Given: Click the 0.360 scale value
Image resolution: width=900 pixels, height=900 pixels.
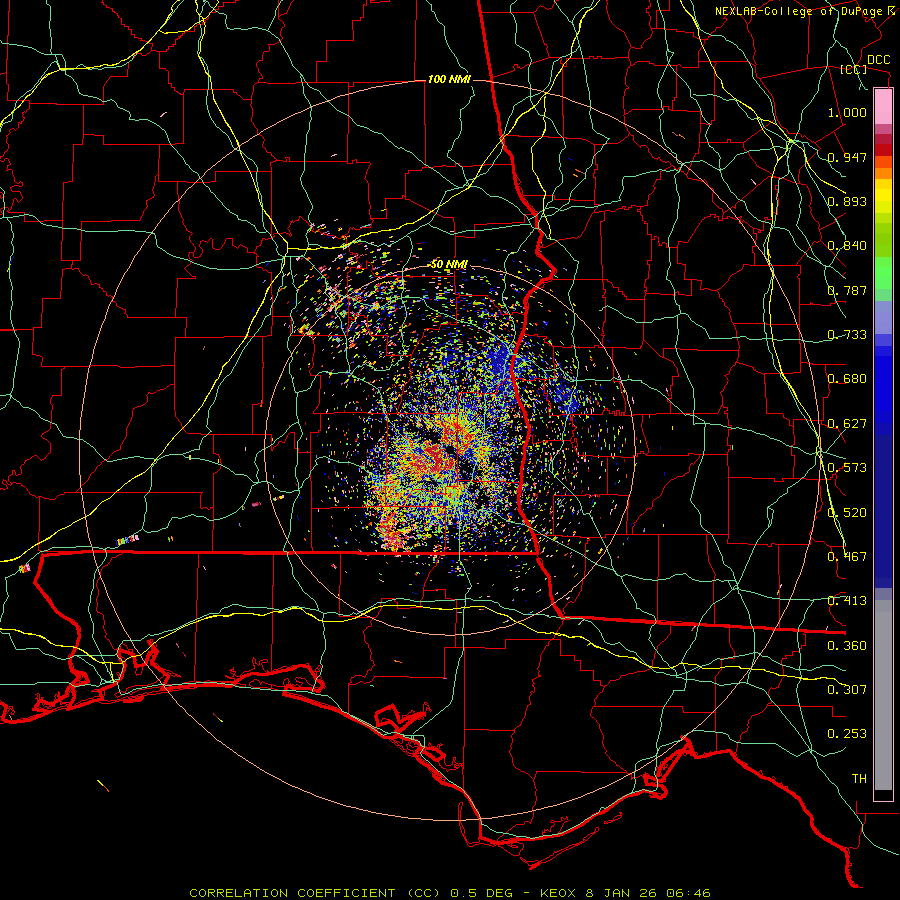Looking at the screenshot, I should tap(847, 646).
